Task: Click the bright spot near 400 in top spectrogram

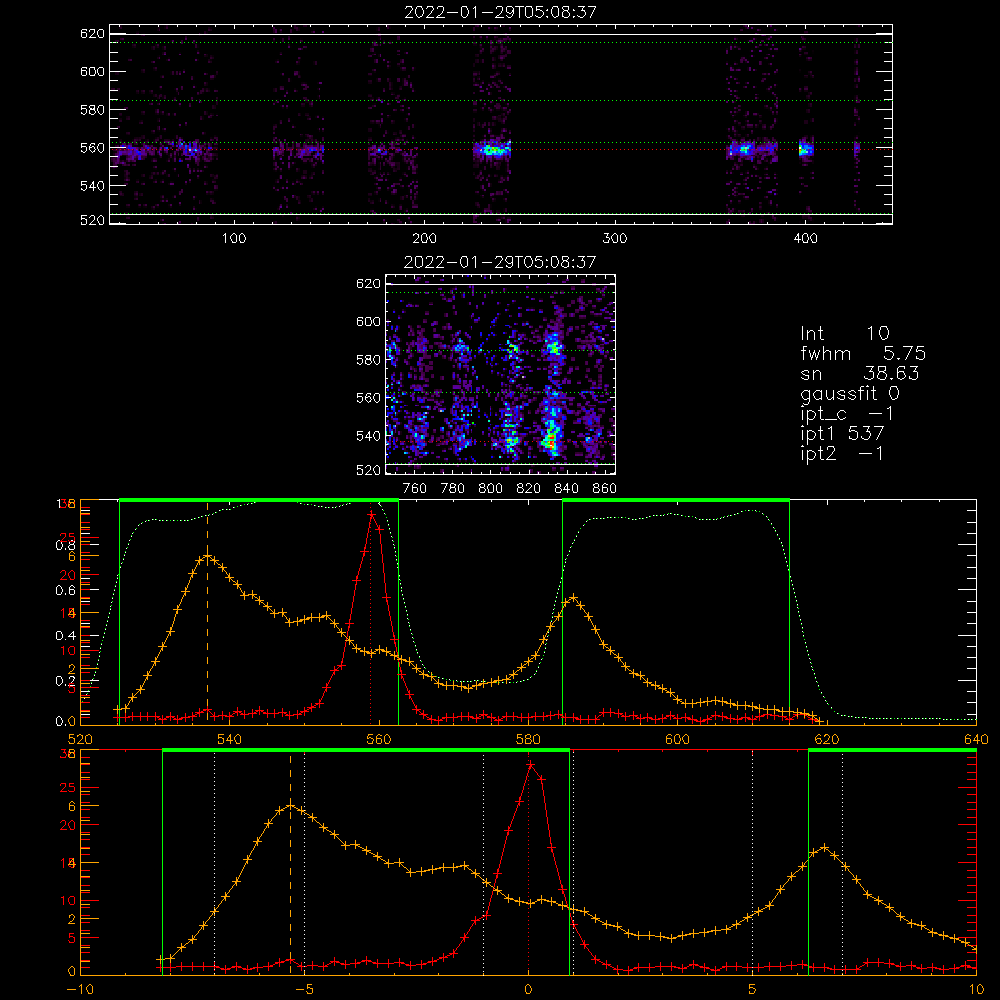Action: tap(805, 150)
